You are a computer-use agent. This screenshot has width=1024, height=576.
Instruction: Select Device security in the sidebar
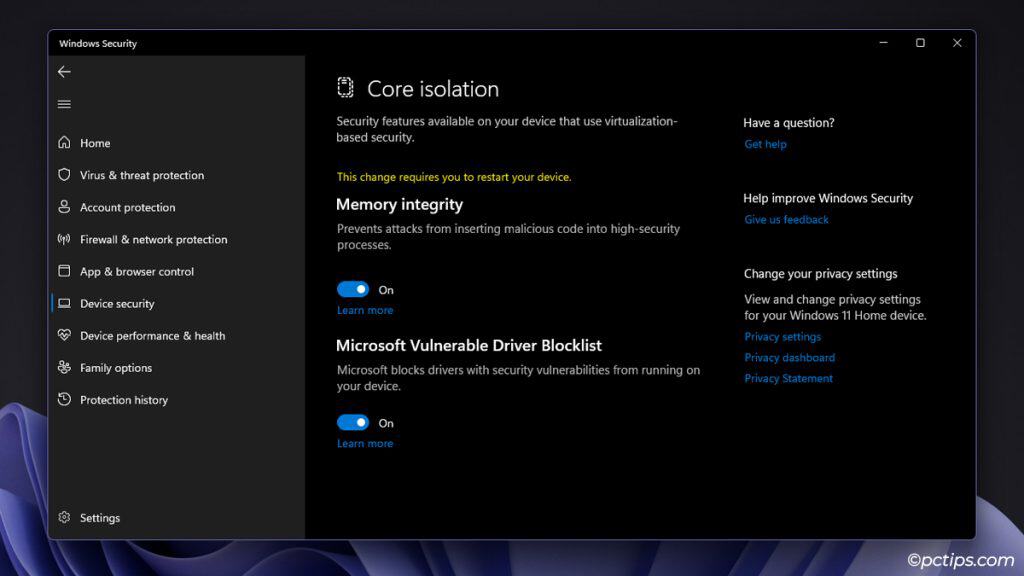117,304
